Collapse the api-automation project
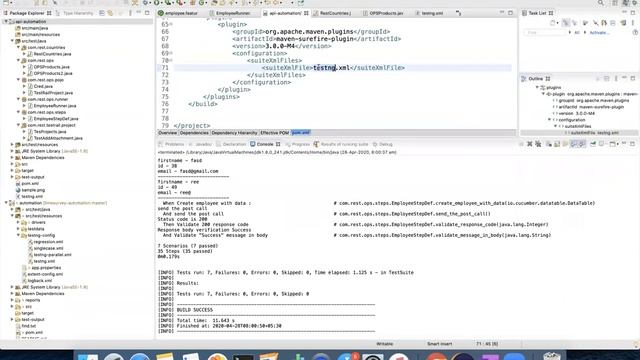This screenshot has width=640, height=360. point(6,22)
